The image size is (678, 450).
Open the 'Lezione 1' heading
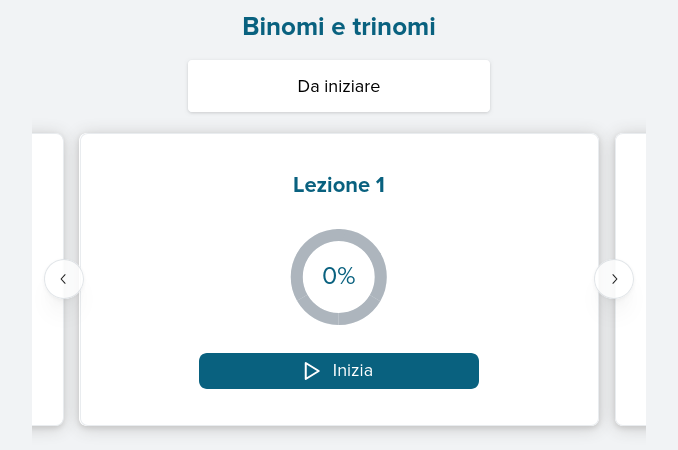click(x=339, y=185)
